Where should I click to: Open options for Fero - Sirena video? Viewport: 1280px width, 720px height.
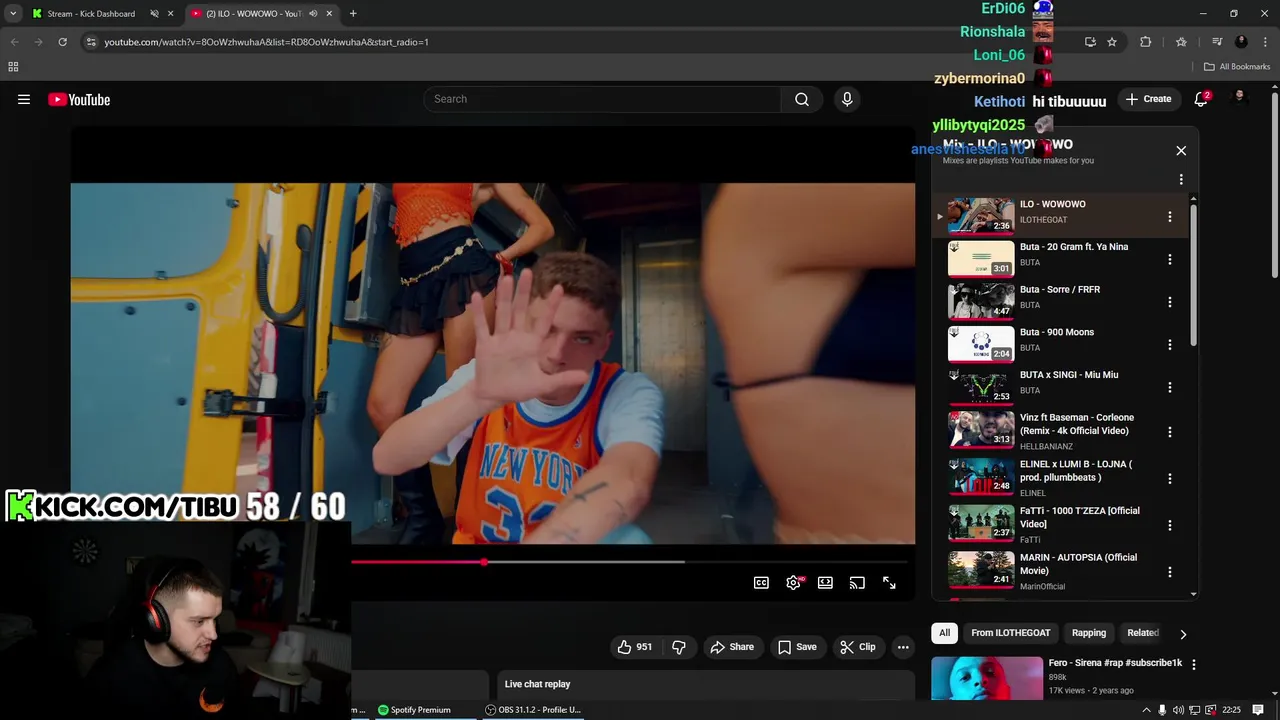coord(1193,664)
